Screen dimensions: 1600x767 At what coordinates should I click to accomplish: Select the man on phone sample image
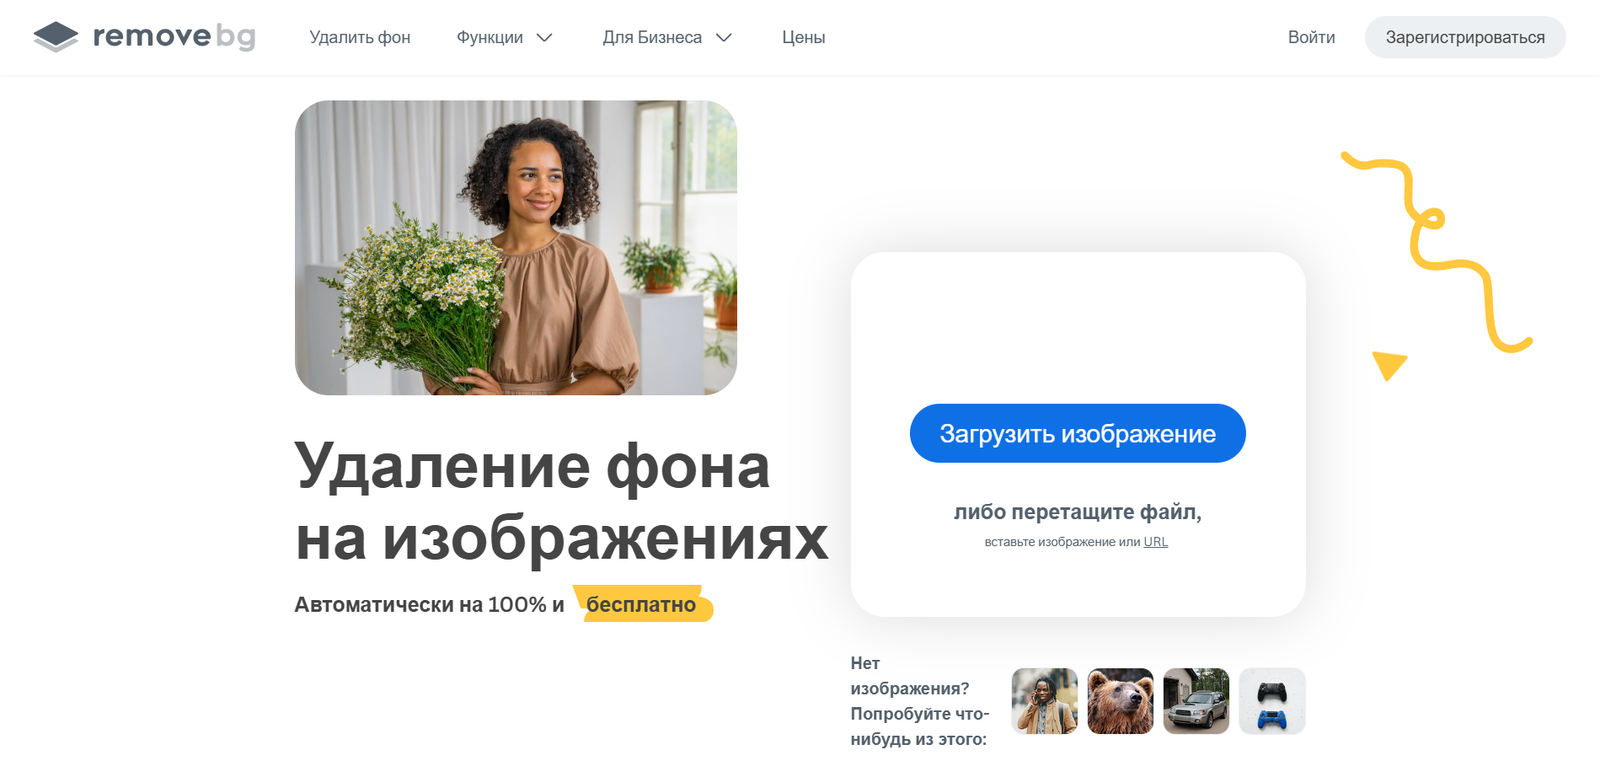click(x=1045, y=701)
